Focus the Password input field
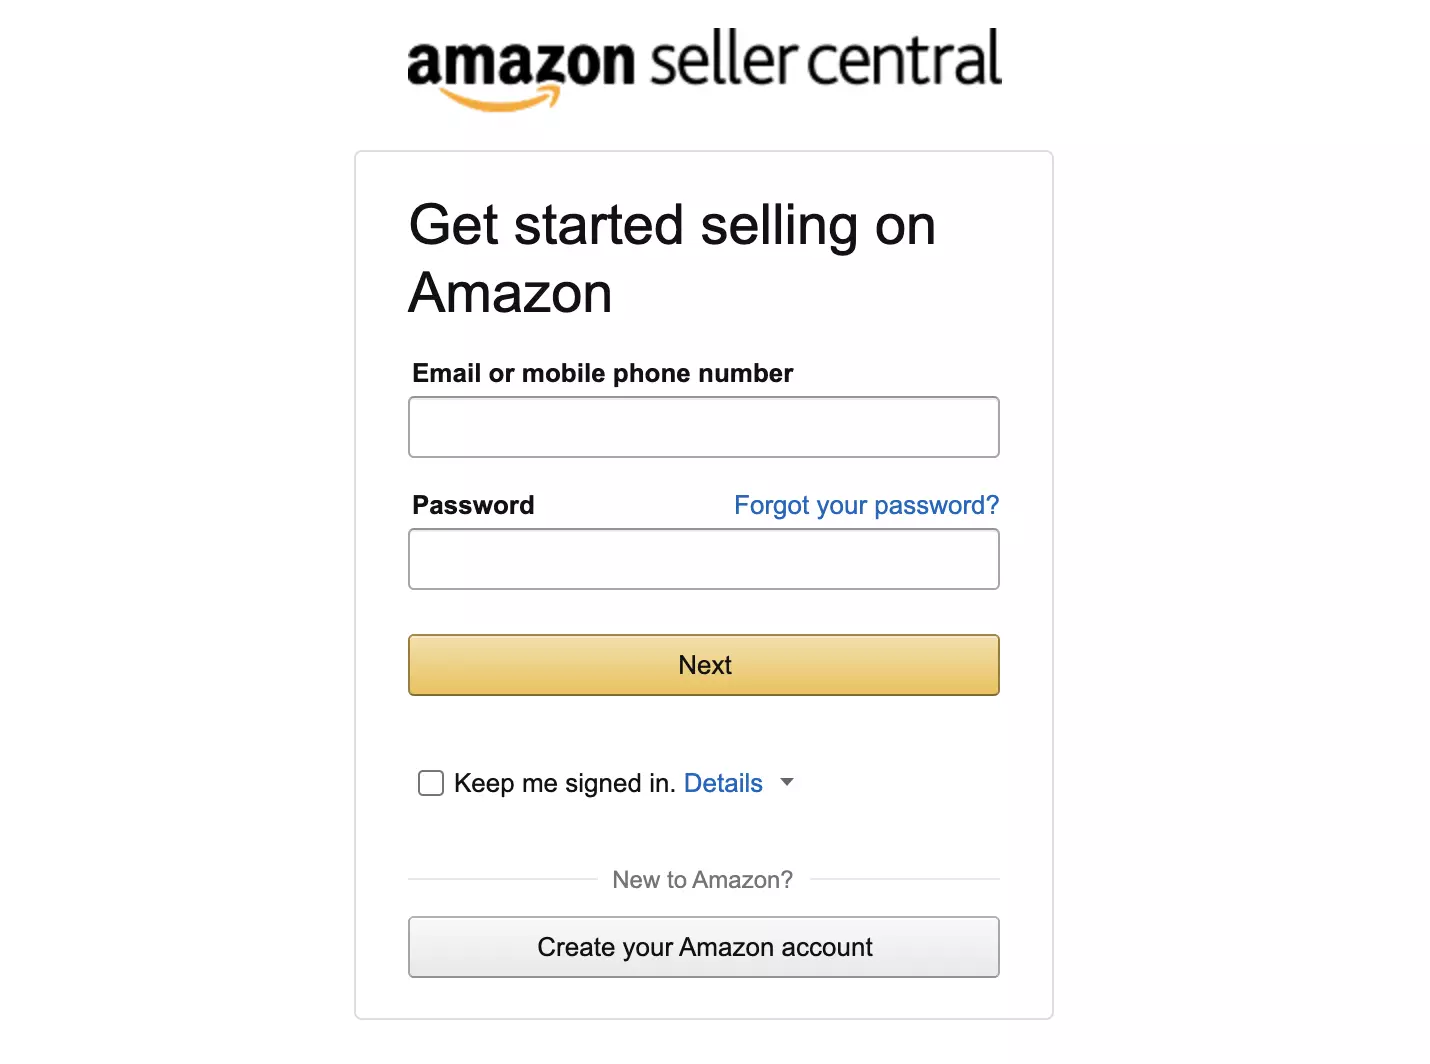This screenshot has width=1430, height=1064. coord(704,559)
